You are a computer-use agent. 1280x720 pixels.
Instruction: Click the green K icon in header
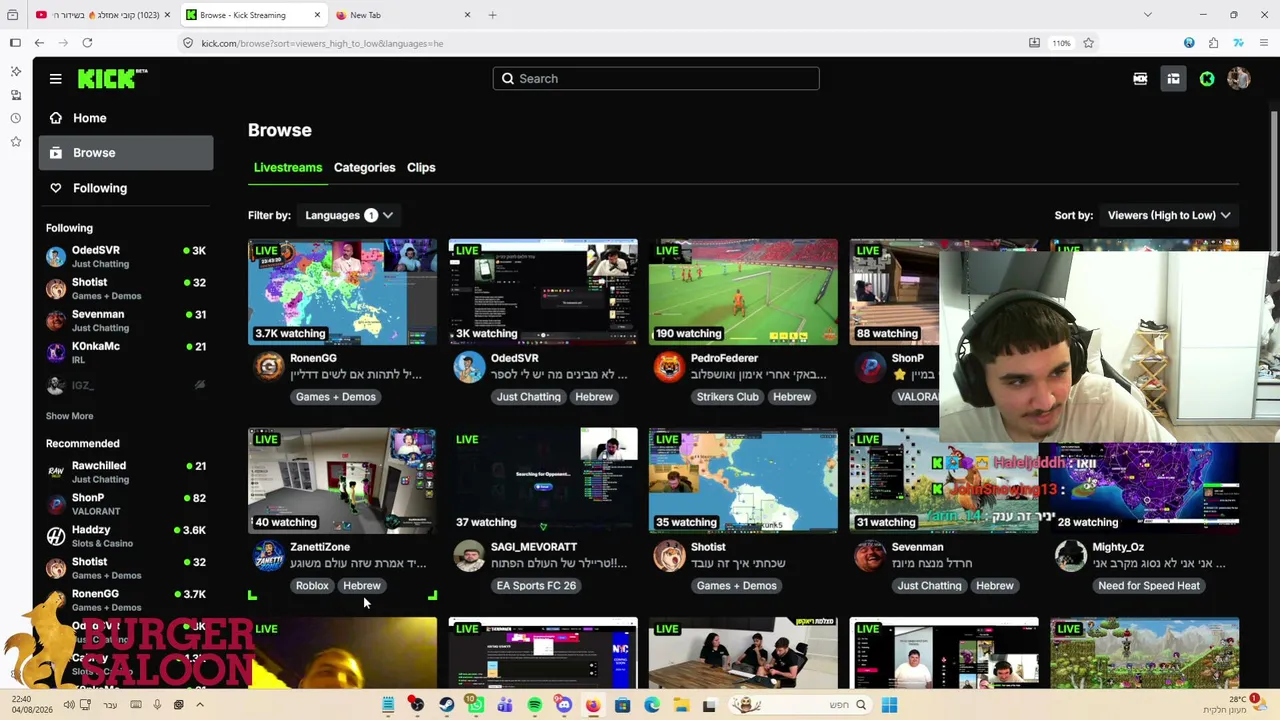[1207, 79]
